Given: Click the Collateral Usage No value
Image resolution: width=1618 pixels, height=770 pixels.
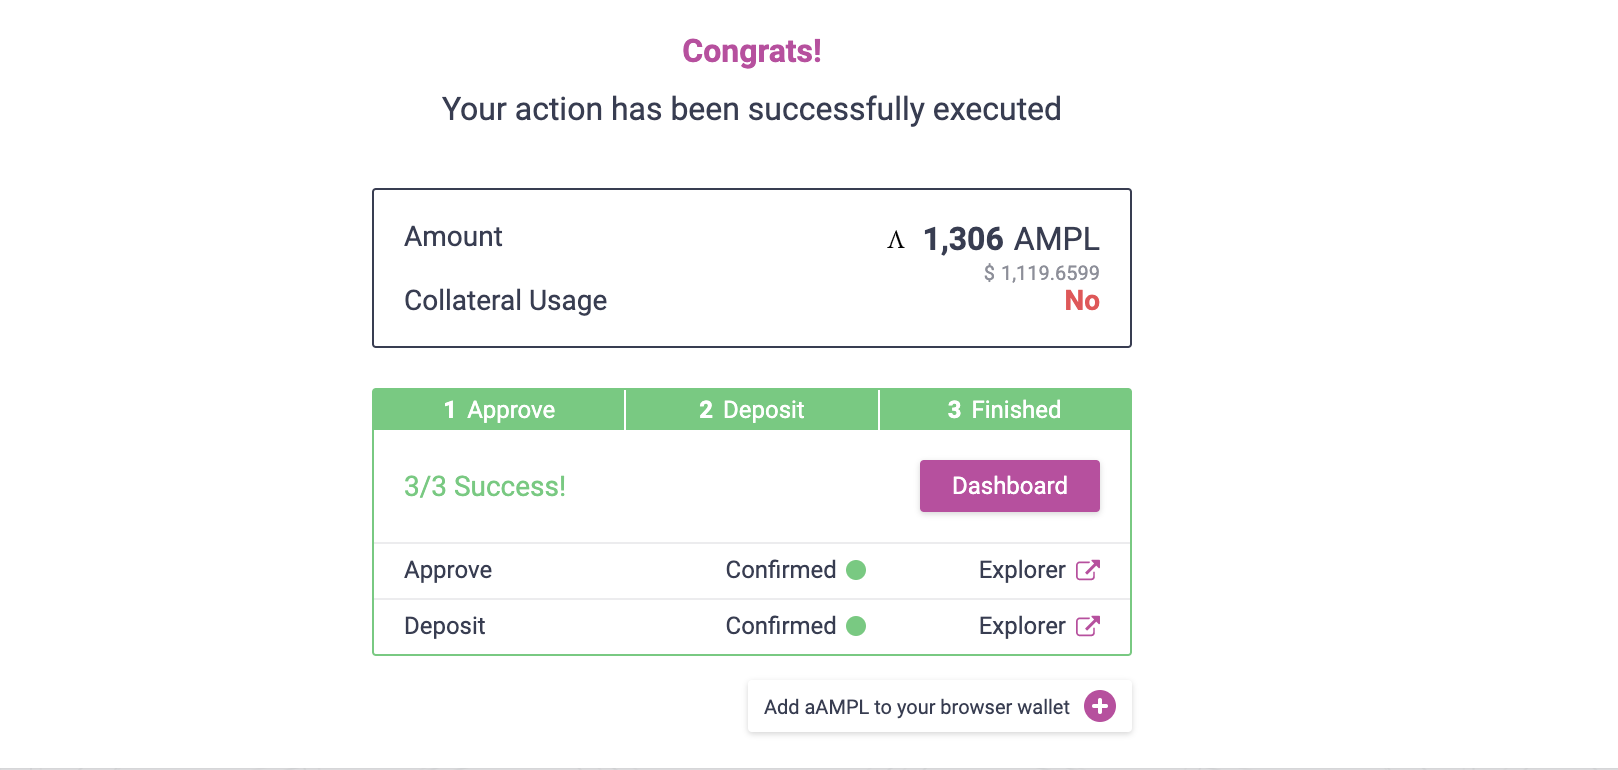Looking at the screenshot, I should click(1082, 301).
